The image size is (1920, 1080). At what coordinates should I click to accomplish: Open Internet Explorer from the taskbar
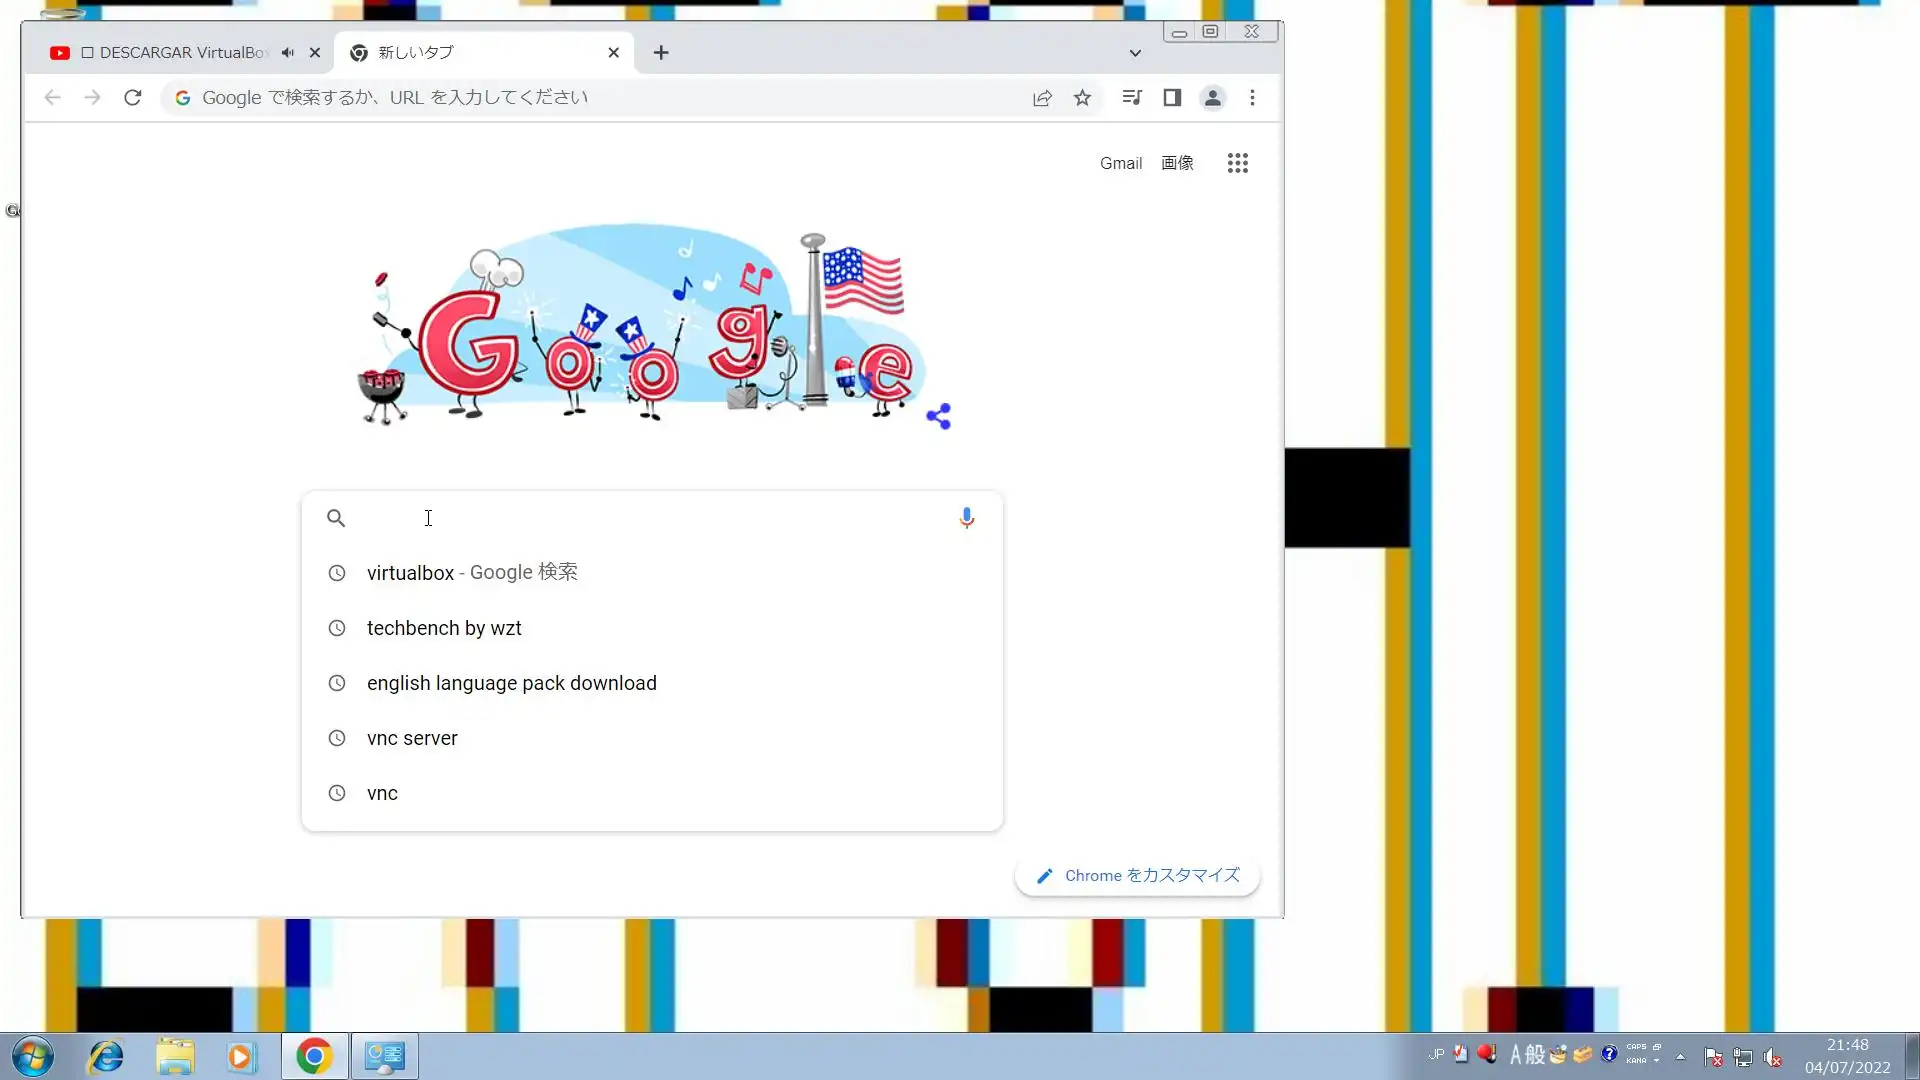click(105, 1056)
